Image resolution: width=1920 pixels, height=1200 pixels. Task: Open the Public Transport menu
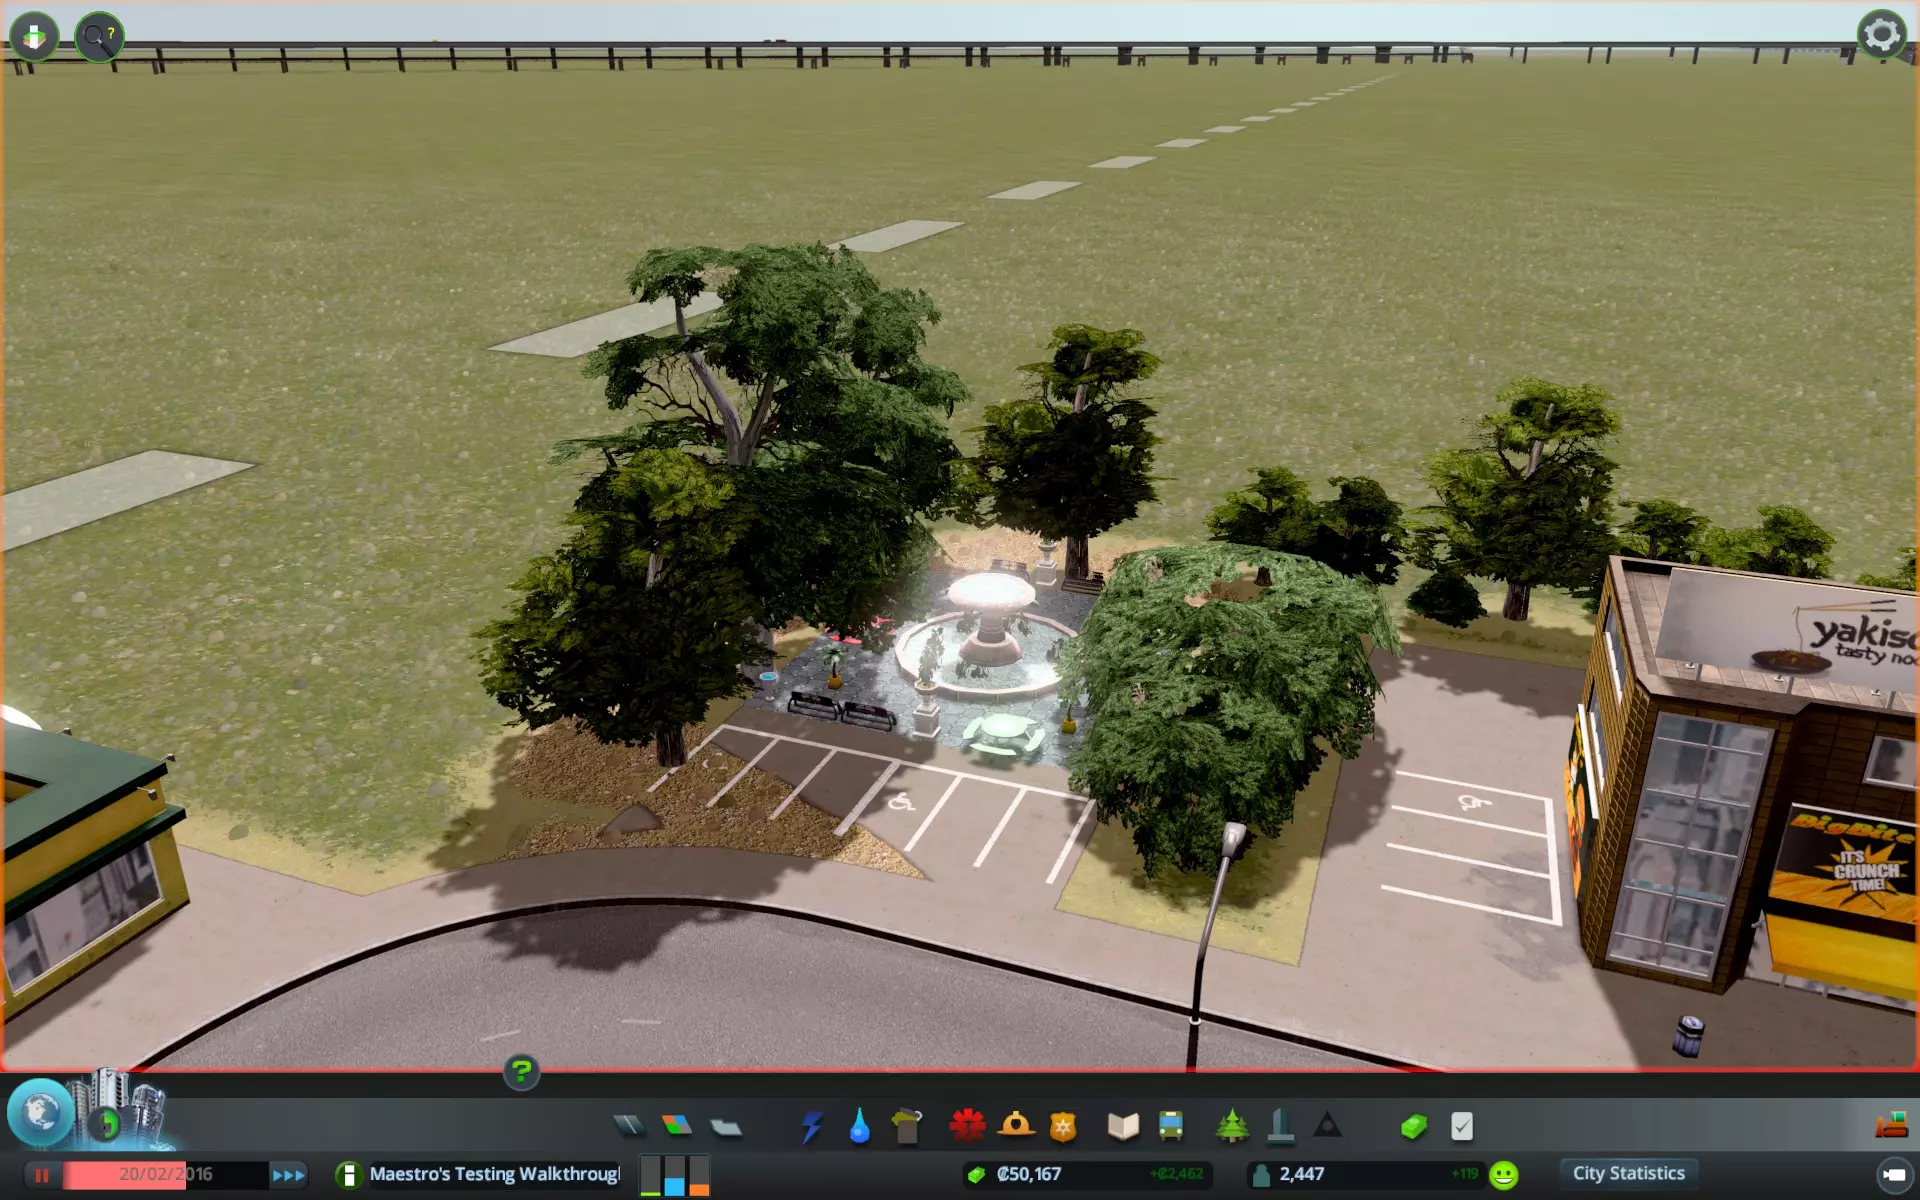coord(1171,1126)
